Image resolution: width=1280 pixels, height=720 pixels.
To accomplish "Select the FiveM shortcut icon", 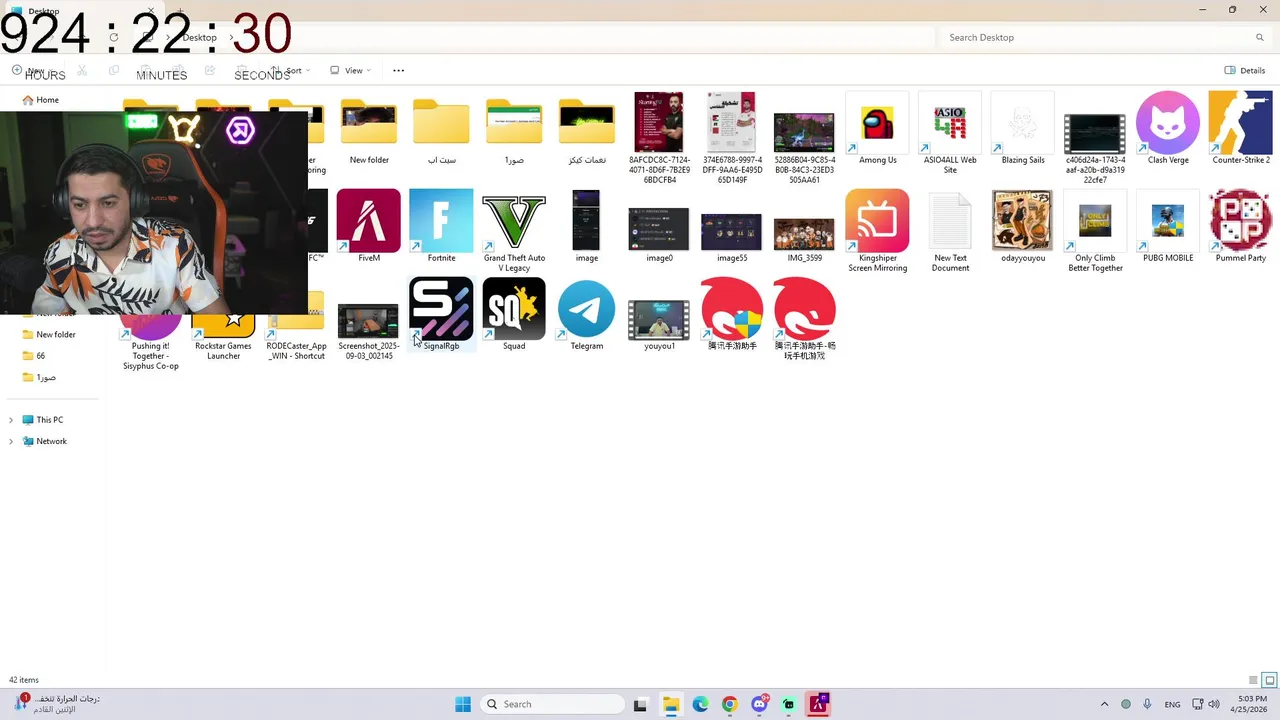I will tap(369, 220).
